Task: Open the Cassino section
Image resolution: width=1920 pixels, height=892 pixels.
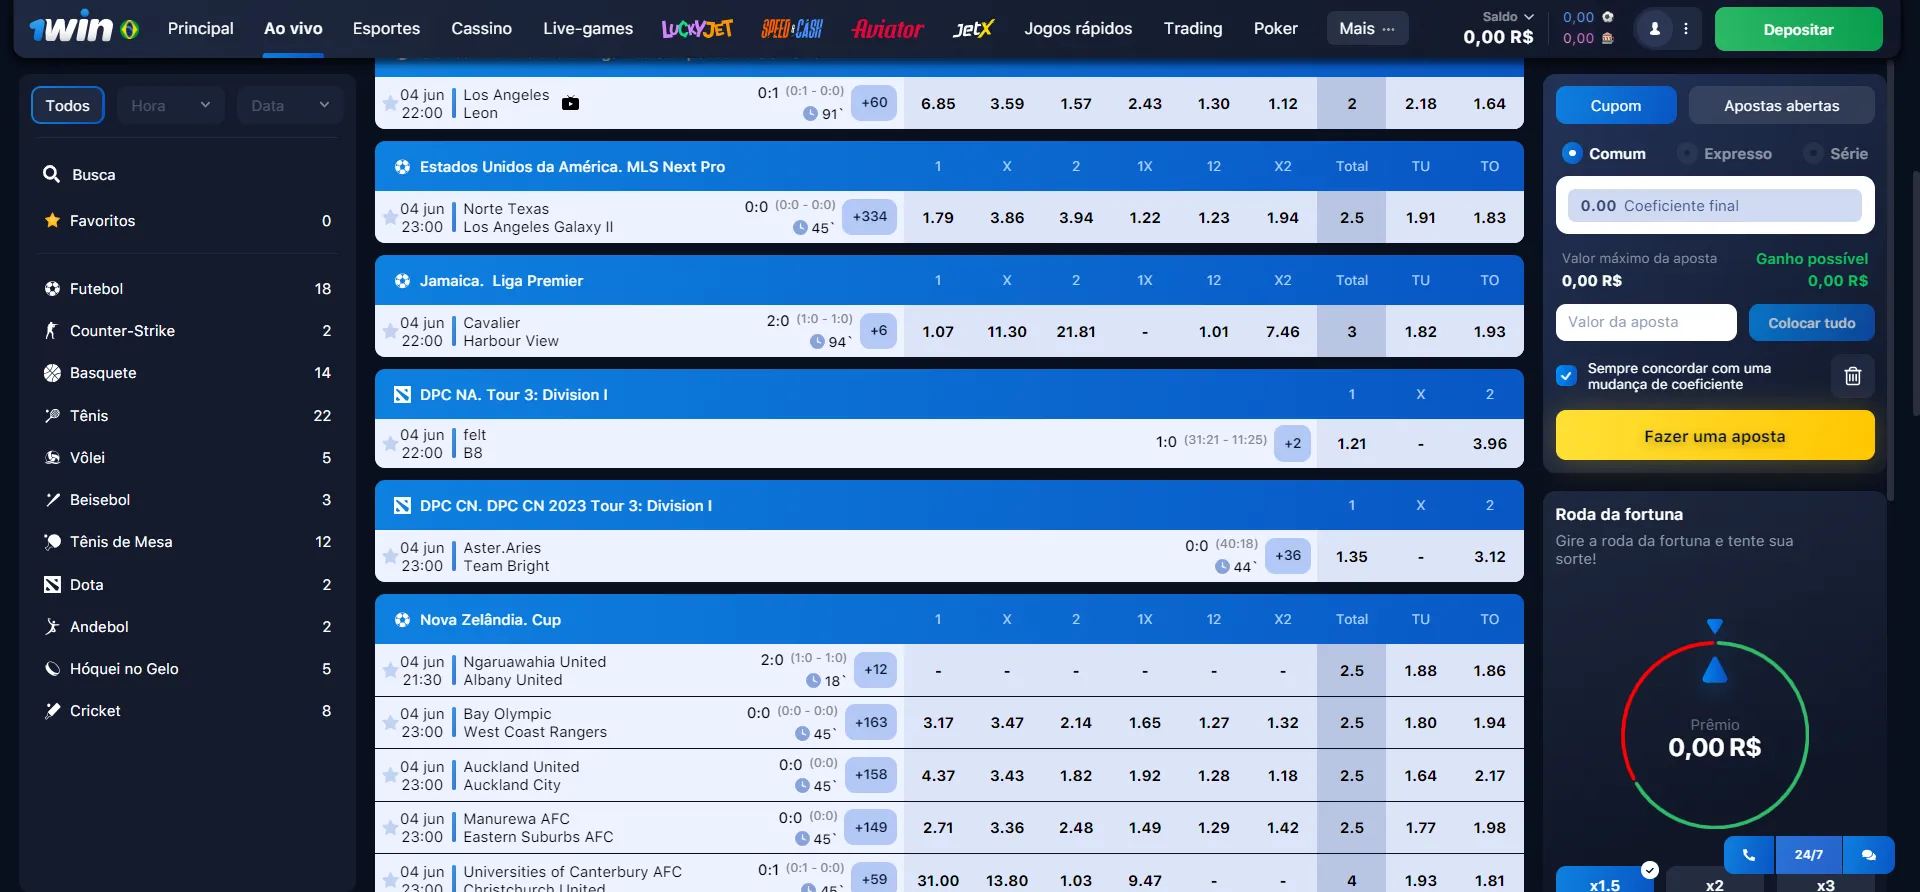Action: 481,28
